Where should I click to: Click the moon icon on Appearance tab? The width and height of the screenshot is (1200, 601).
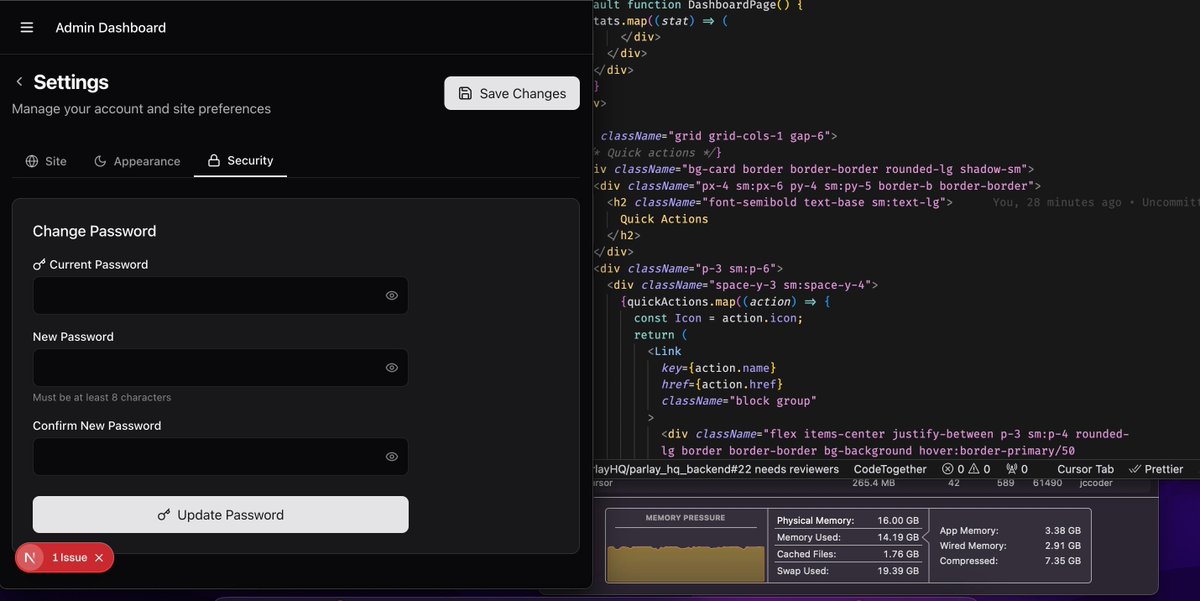pyautogui.click(x=100, y=161)
